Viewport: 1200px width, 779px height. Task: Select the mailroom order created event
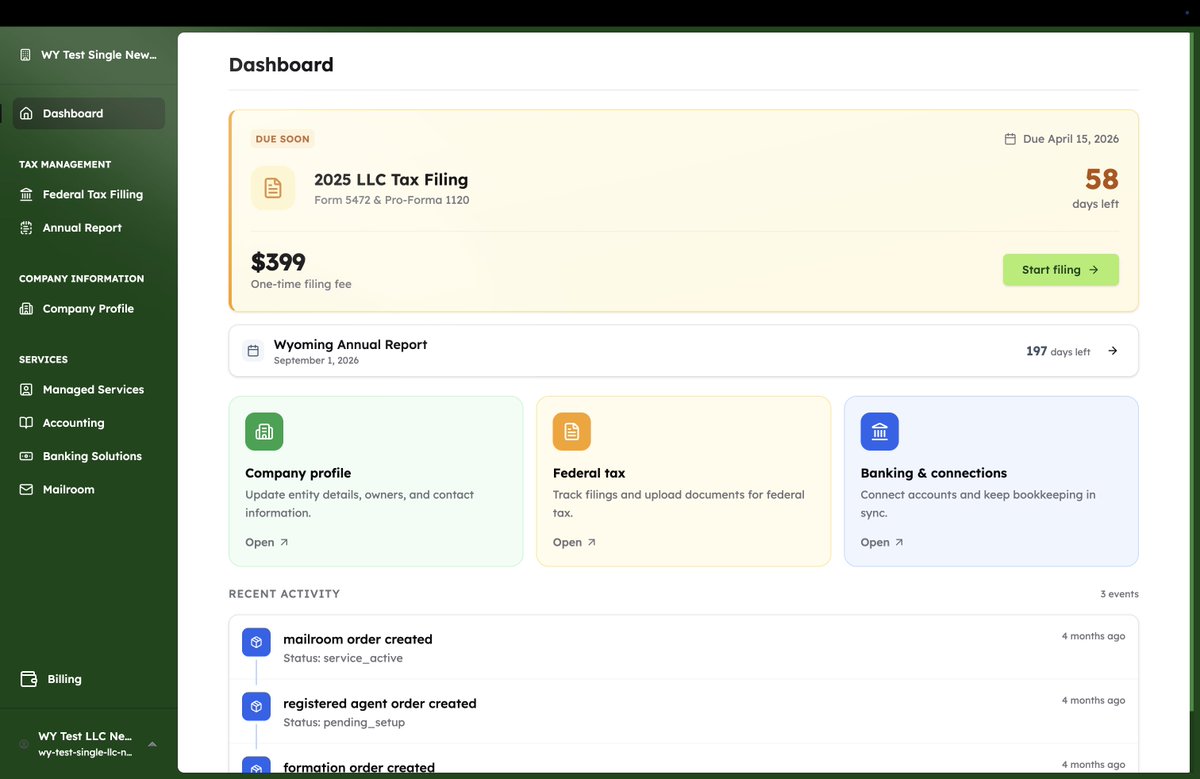(683, 647)
